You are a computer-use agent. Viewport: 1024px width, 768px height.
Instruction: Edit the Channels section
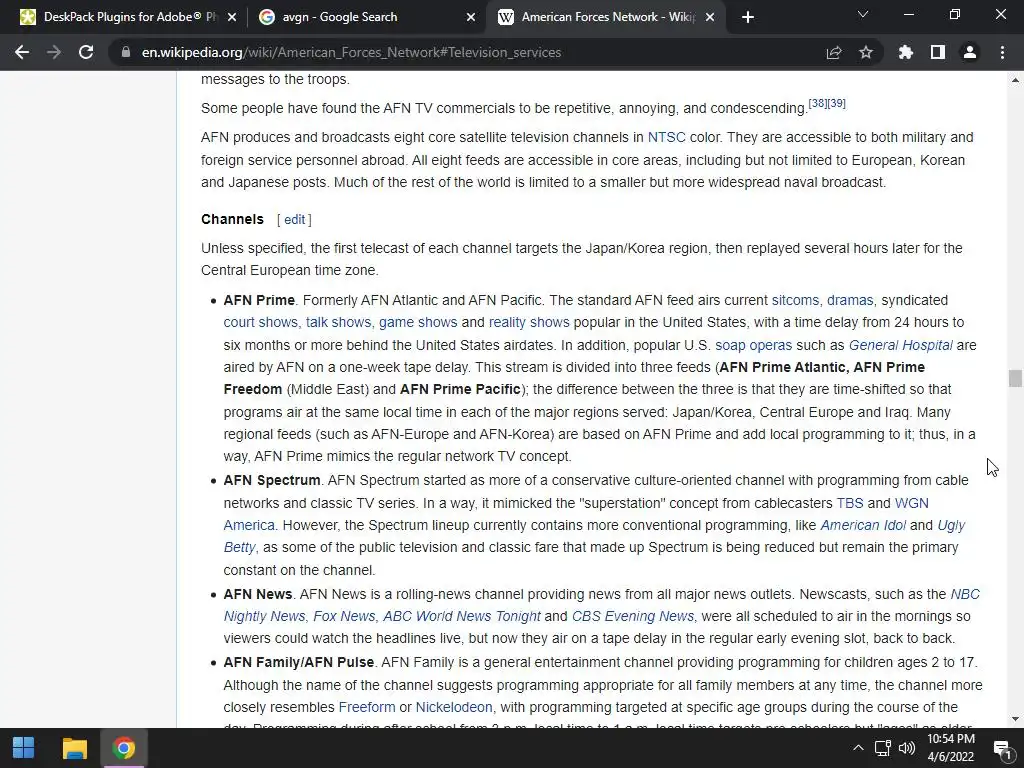(295, 219)
